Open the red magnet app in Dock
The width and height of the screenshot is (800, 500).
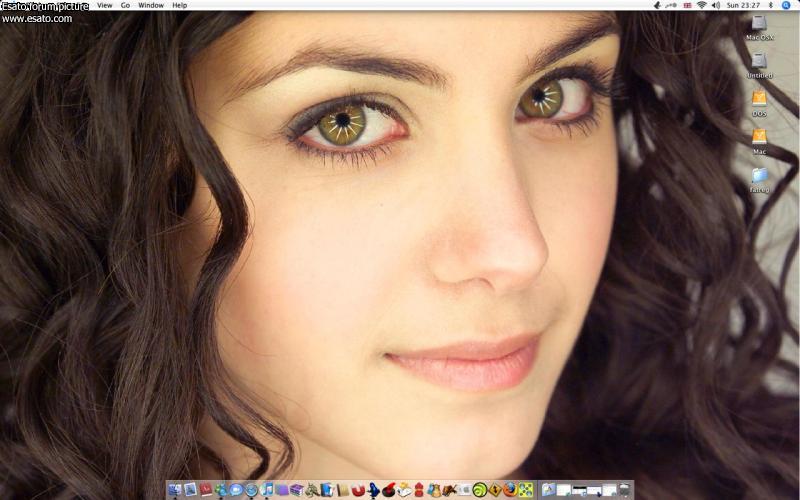click(x=358, y=490)
